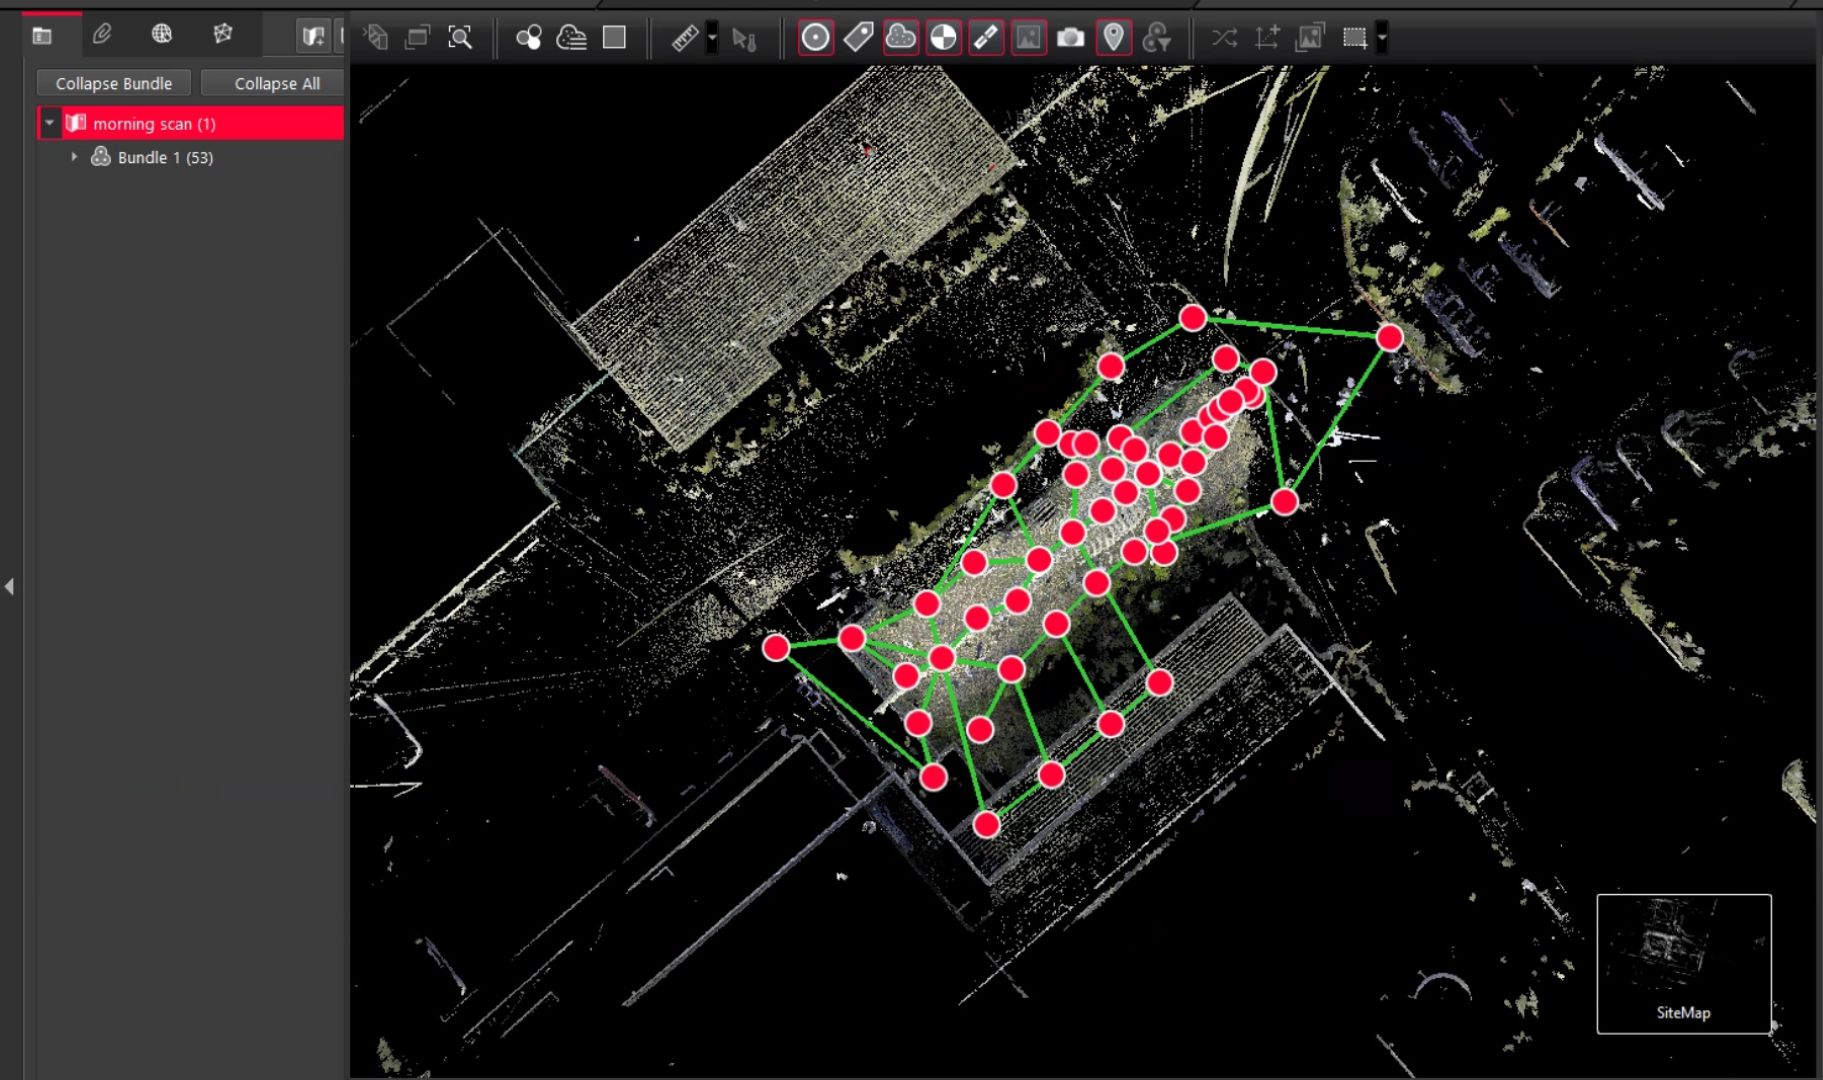Click the SiteMap thumbnail preview
The image size is (1823, 1080).
click(x=1685, y=960)
